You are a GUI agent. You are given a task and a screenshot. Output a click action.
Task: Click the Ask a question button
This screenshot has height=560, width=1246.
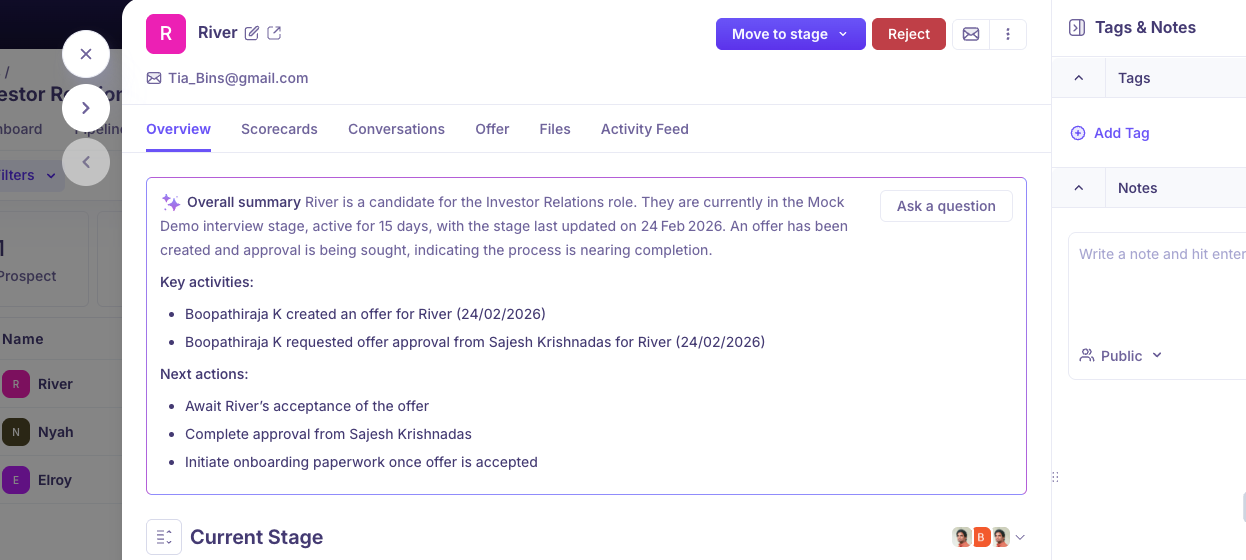[x=946, y=206]
